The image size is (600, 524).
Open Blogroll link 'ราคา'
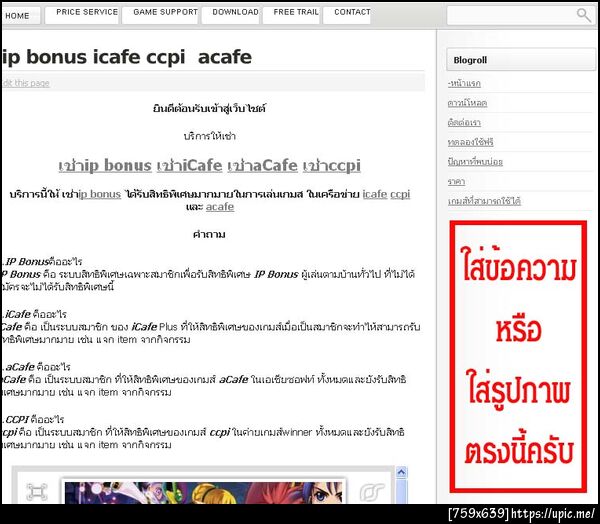(x=456, y=181)
